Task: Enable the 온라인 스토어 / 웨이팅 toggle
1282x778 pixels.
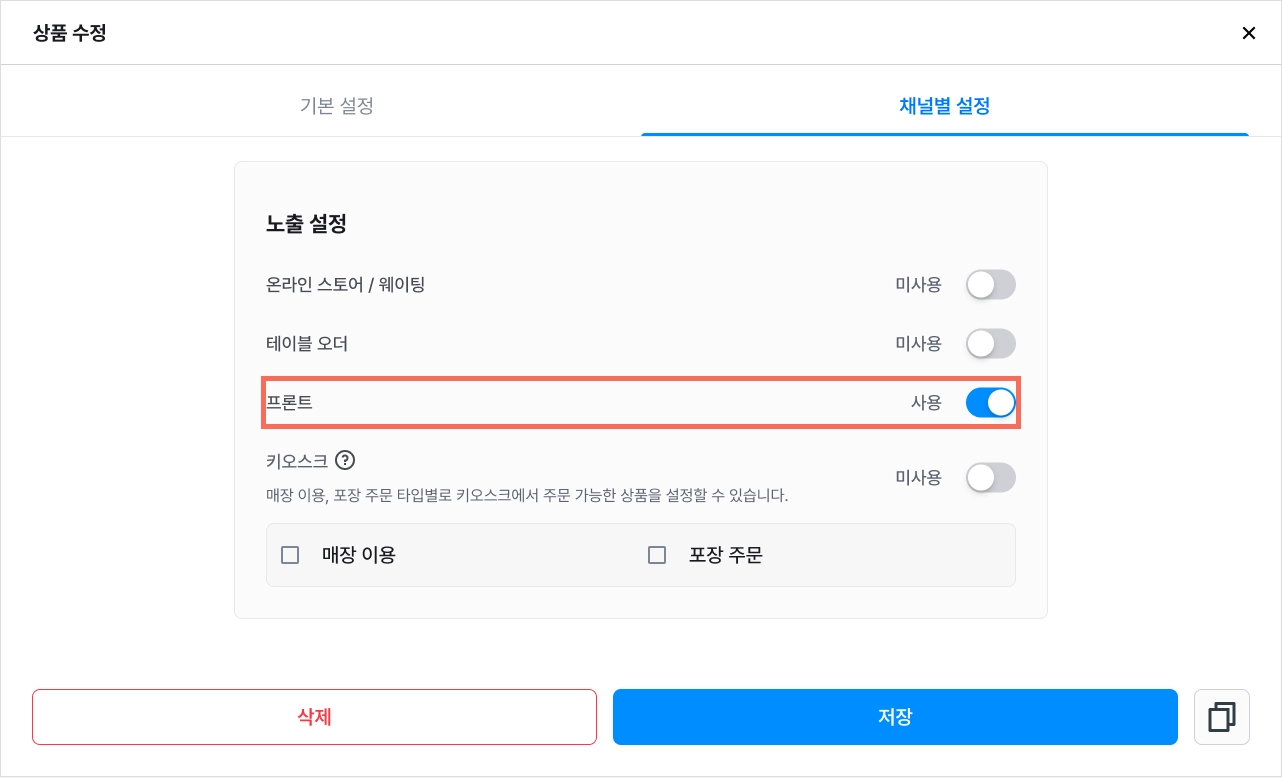Action: tap(991, 285)
